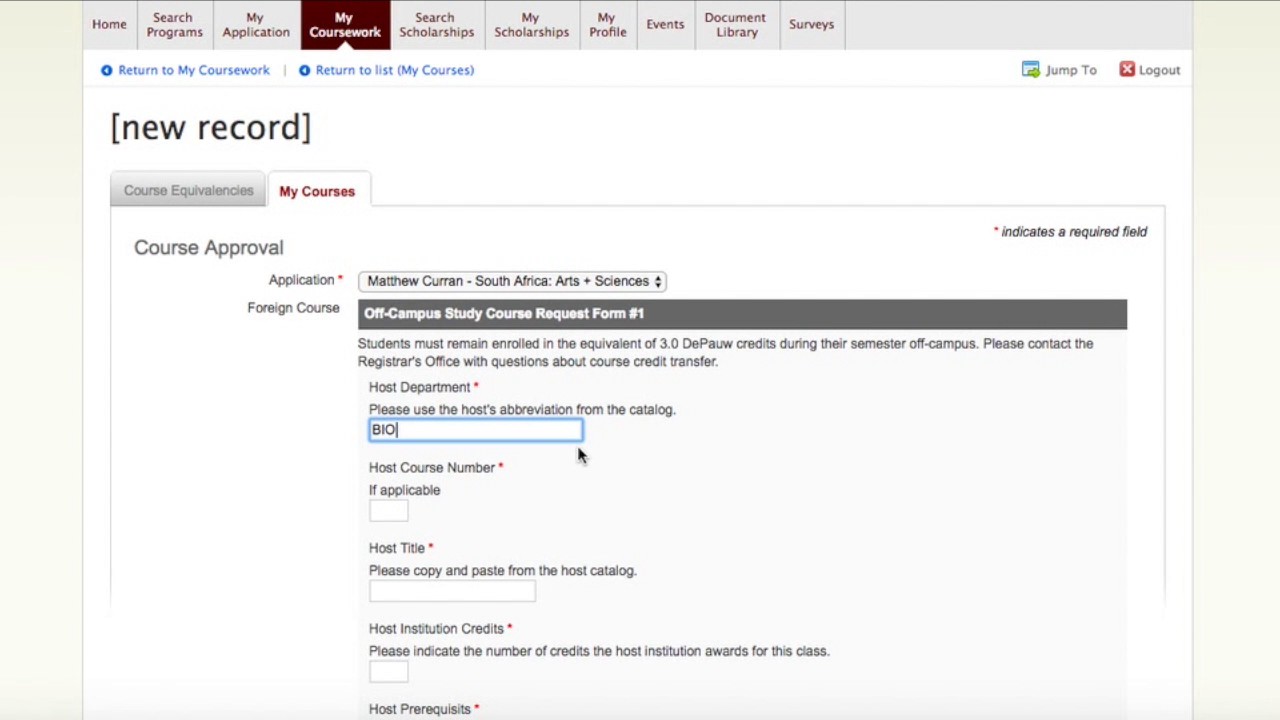This screenshot has width=1280, height=720.
Task: Go to My Scholarships
Action: pyautogui.click(x=531, y=24)
